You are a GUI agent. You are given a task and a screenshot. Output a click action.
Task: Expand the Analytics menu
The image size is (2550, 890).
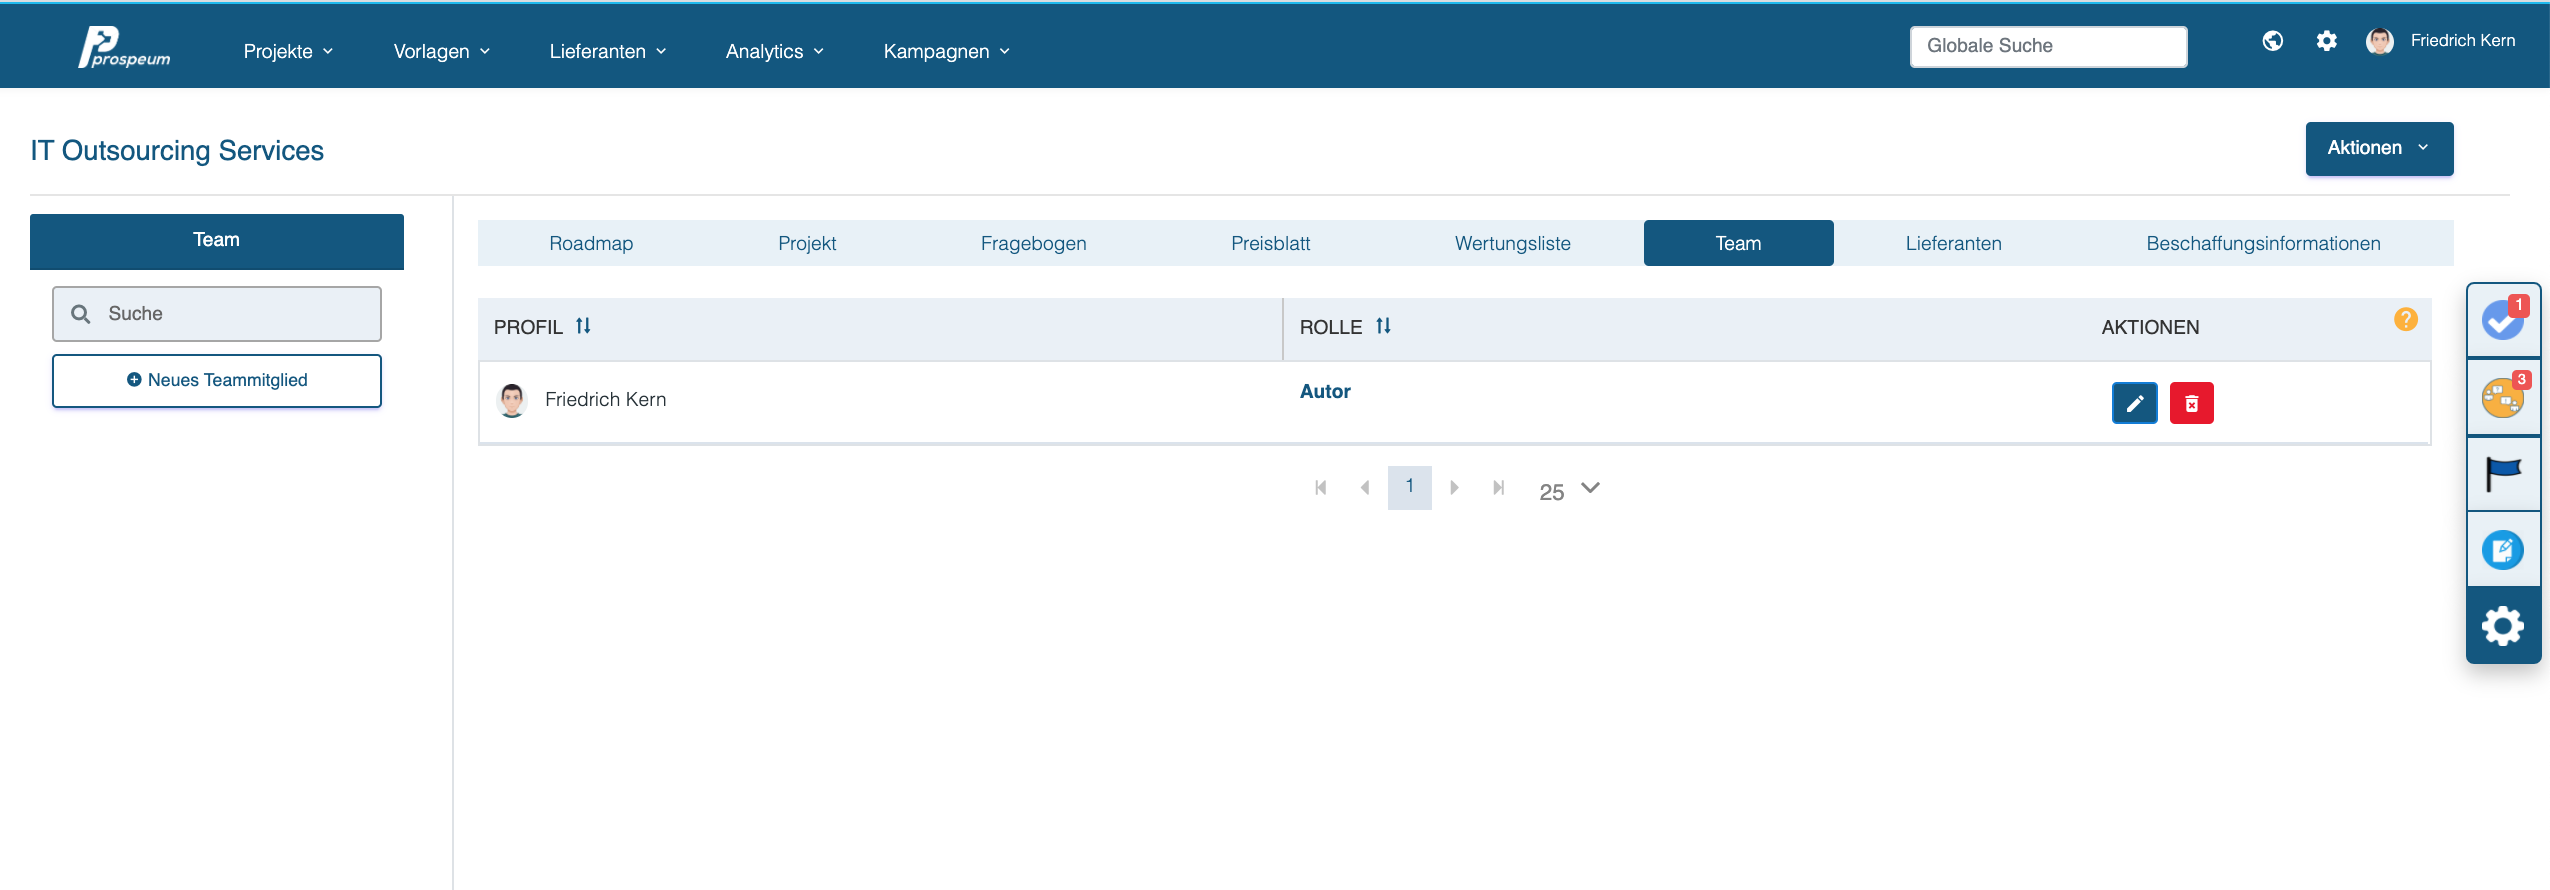(x=775, y=51)
